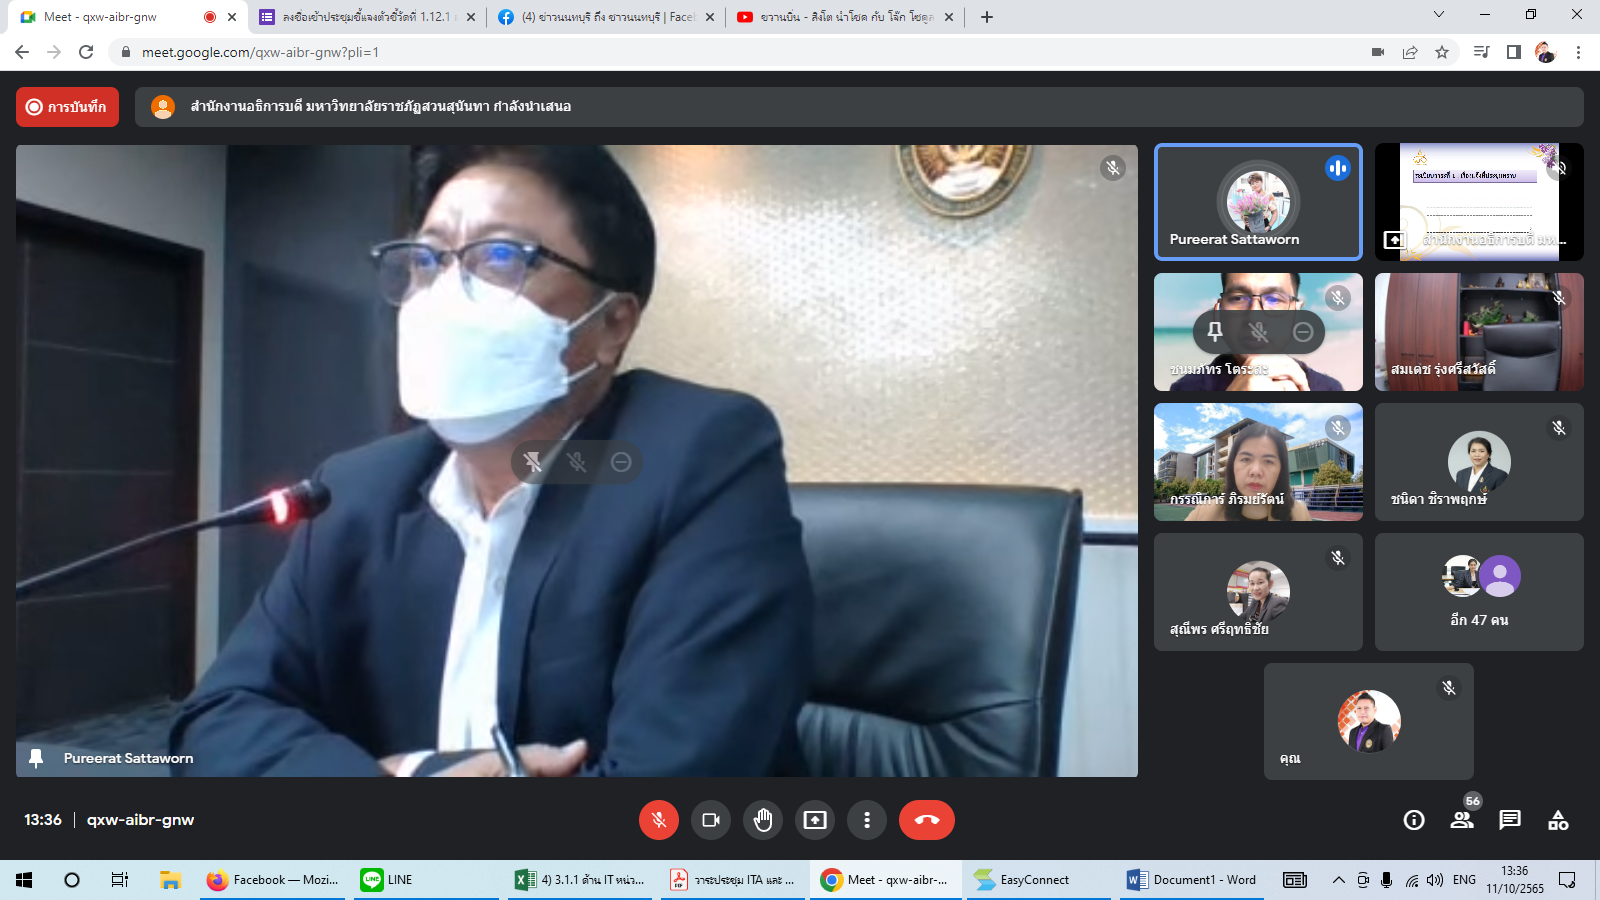Open the Activities panel icon
Viewport: 1600px width, 900px height.
pyautogui.click(x=1558, y=820)
